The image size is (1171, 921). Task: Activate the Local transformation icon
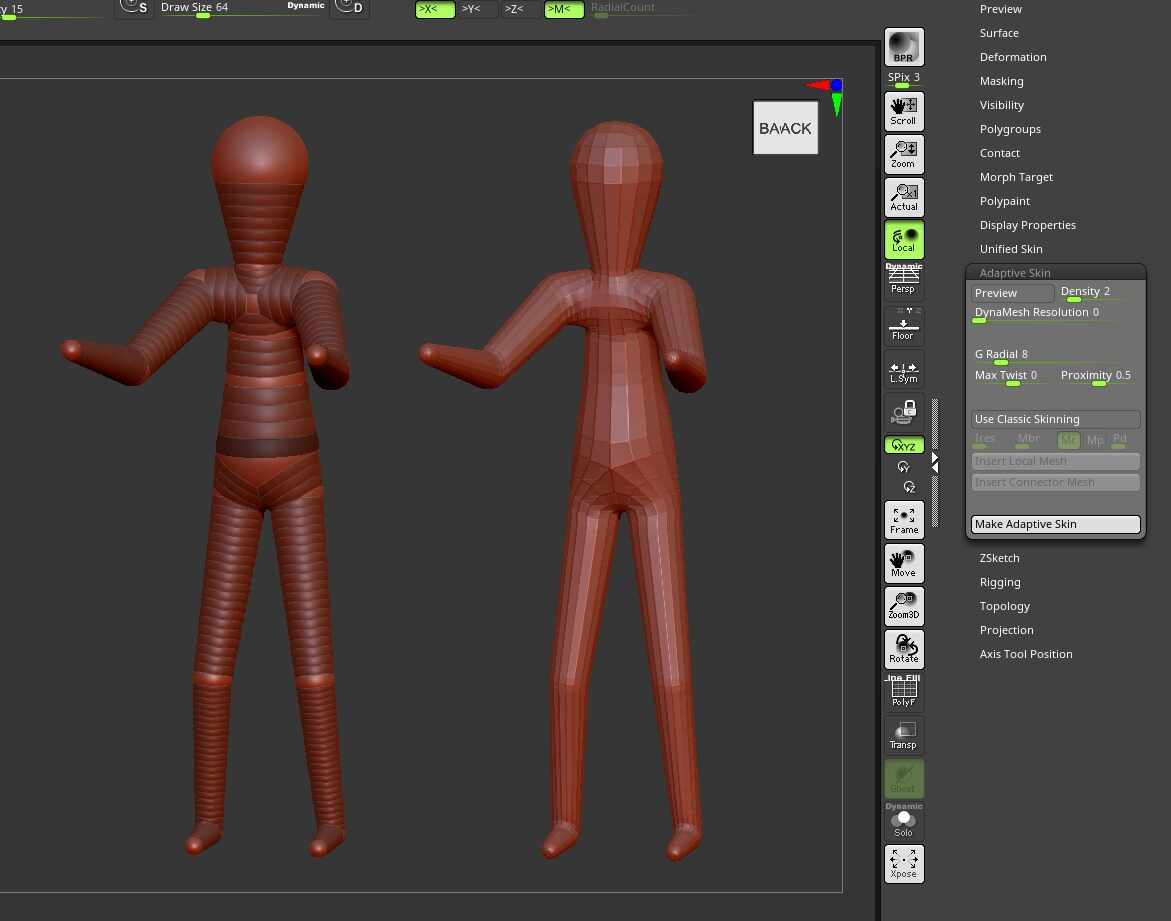pyautogui.click(x=903, y=239)
